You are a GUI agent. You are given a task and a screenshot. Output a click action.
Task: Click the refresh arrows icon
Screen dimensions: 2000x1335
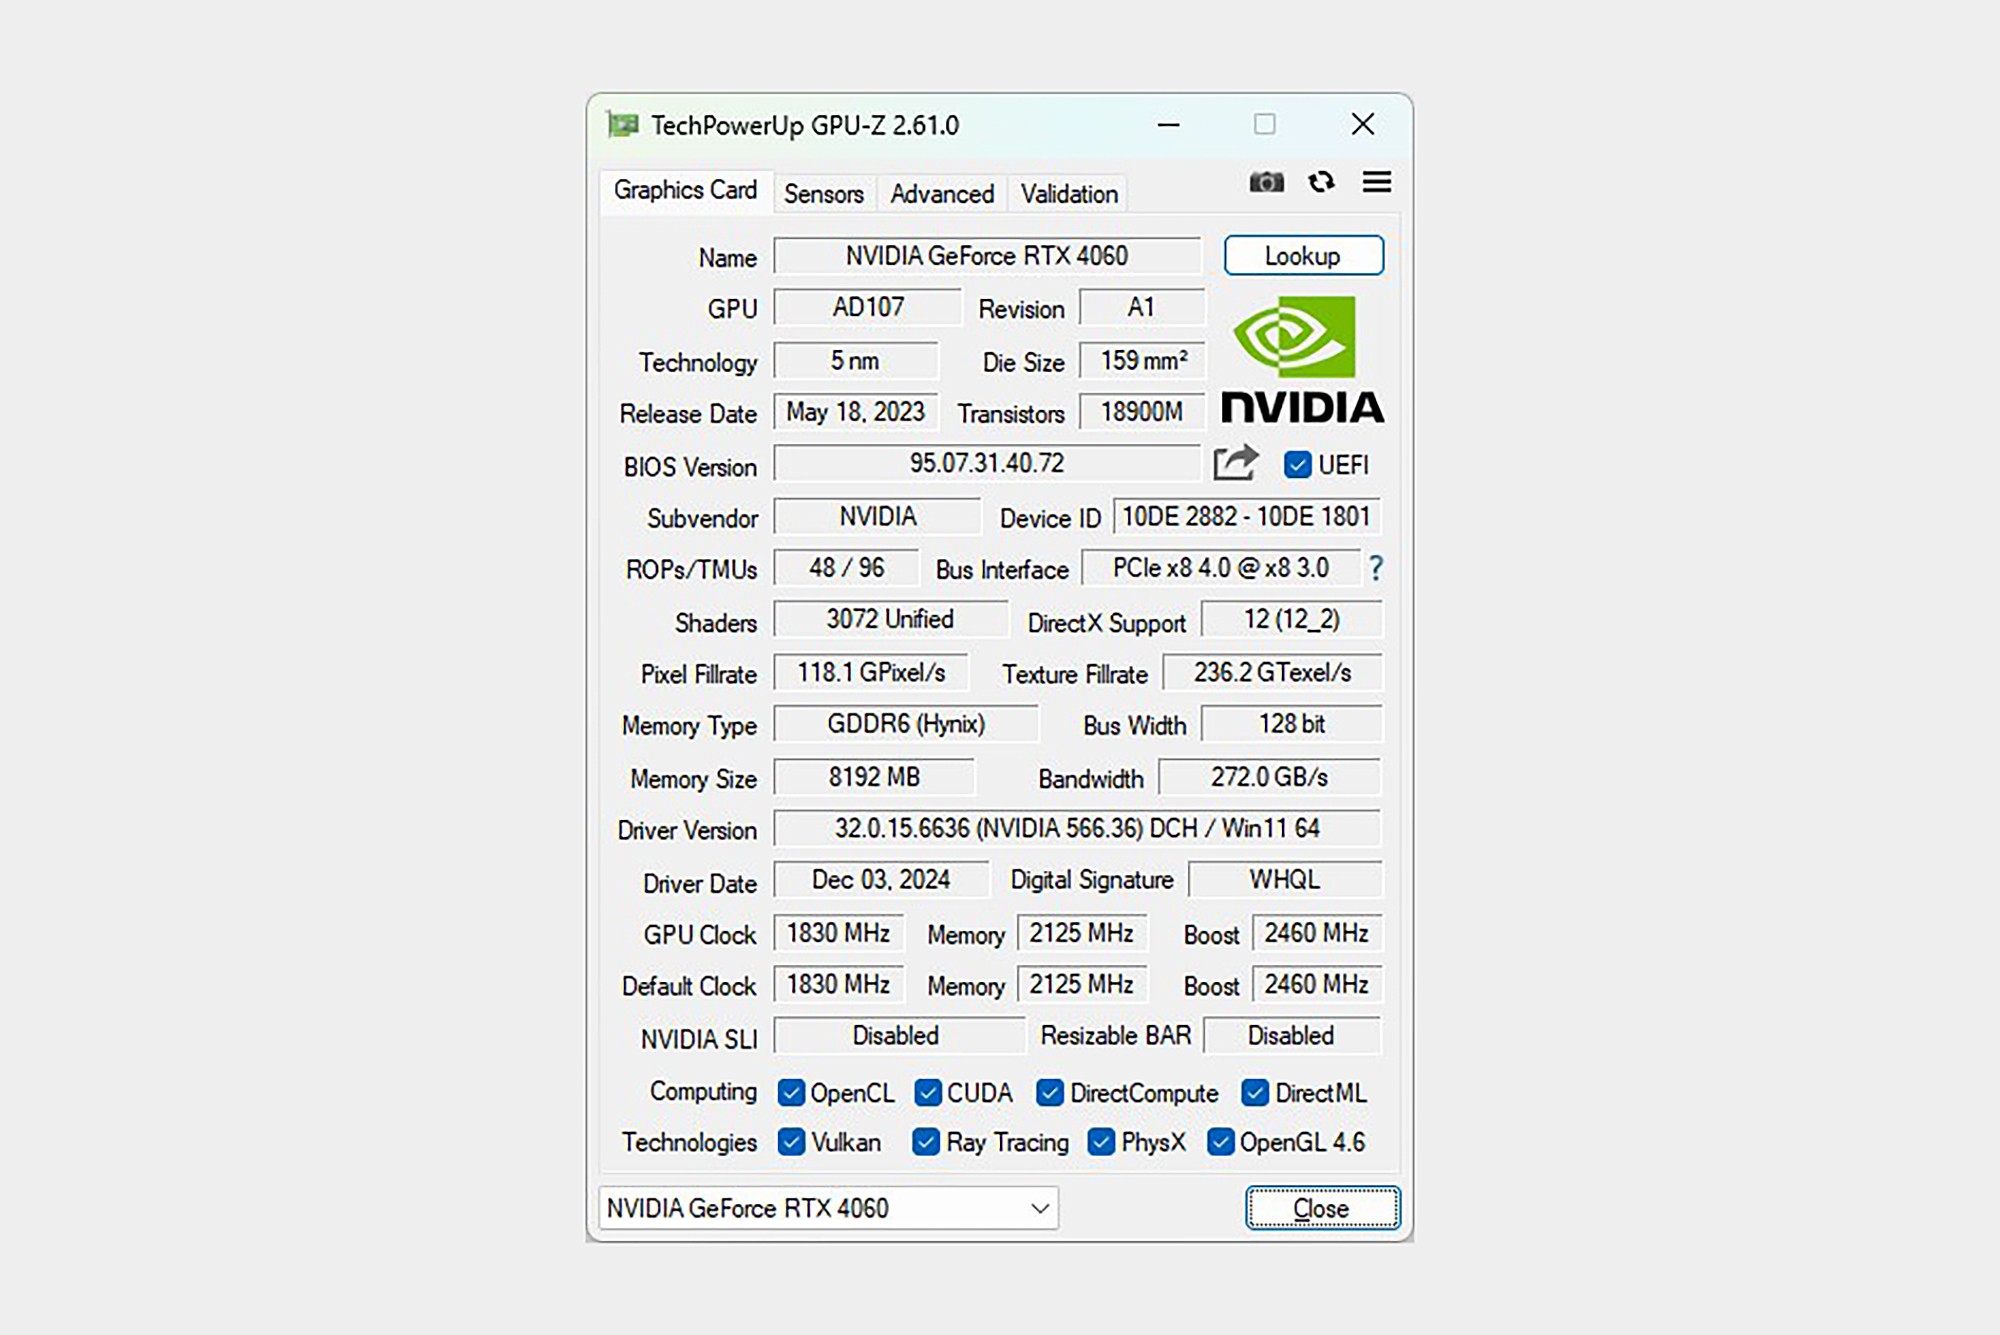click(x=1321, y=182)
